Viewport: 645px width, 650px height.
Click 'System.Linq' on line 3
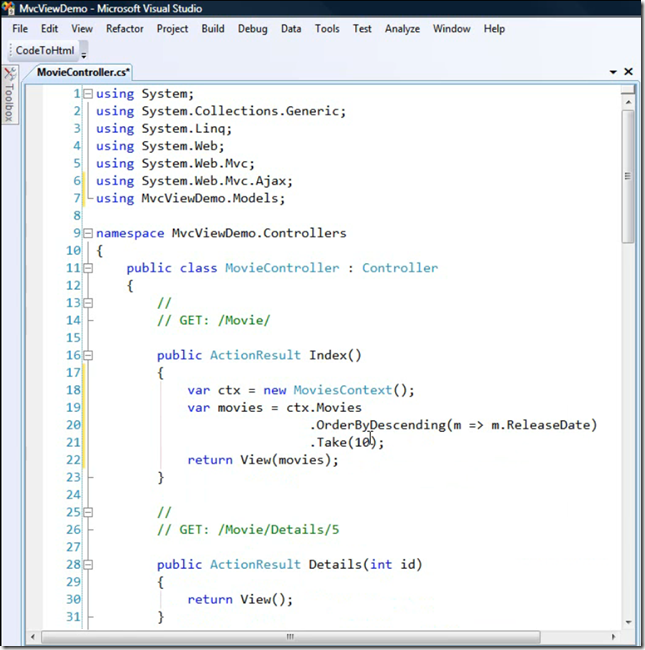(x=183, y=129)
